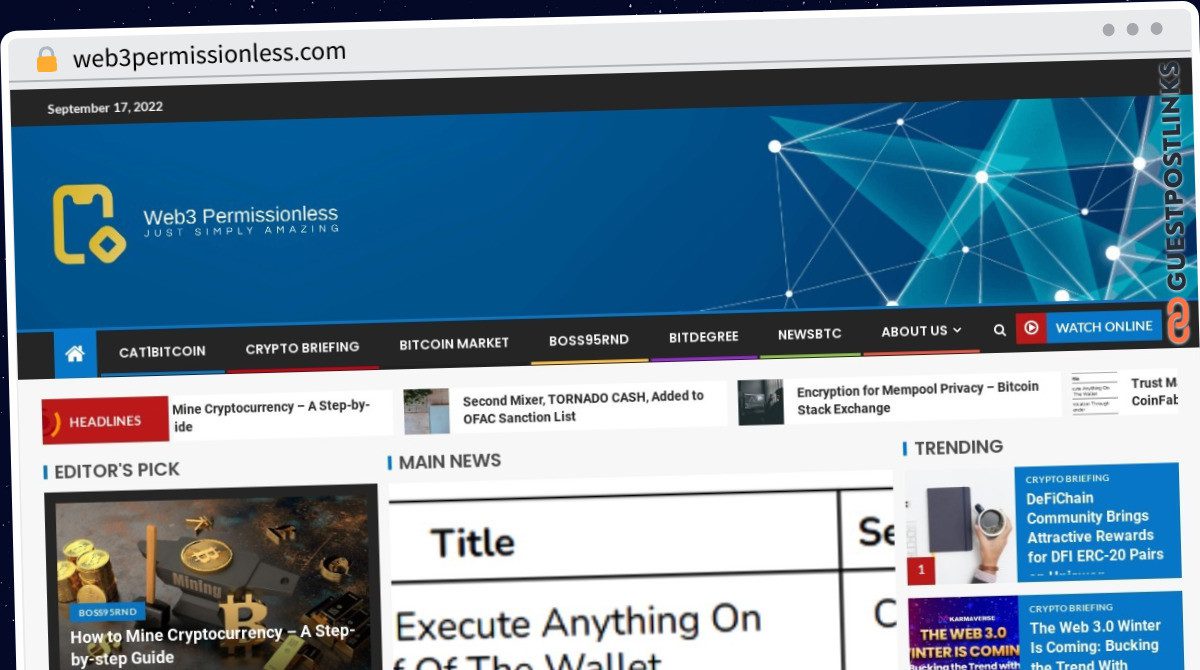Select the Crypto Briefing menu item
Image resolution: width=1200 pixels, height=670 pixels.
point(302,348)
